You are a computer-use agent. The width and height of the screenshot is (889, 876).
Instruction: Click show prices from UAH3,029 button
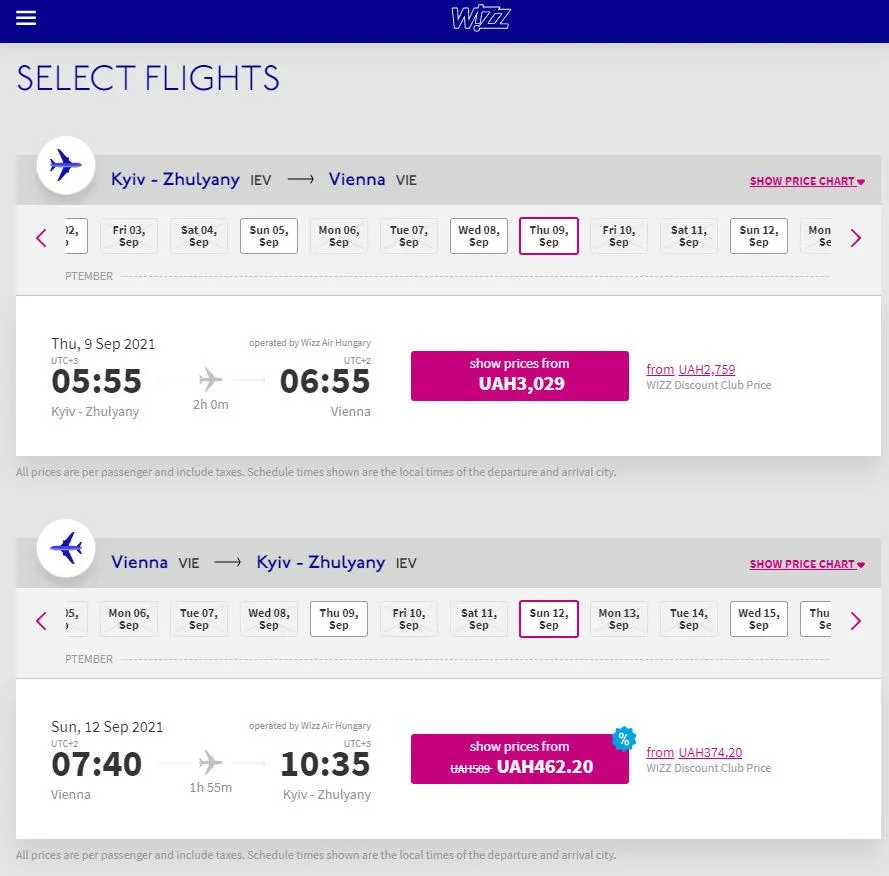pyautogui.click(x=520, y=376)
